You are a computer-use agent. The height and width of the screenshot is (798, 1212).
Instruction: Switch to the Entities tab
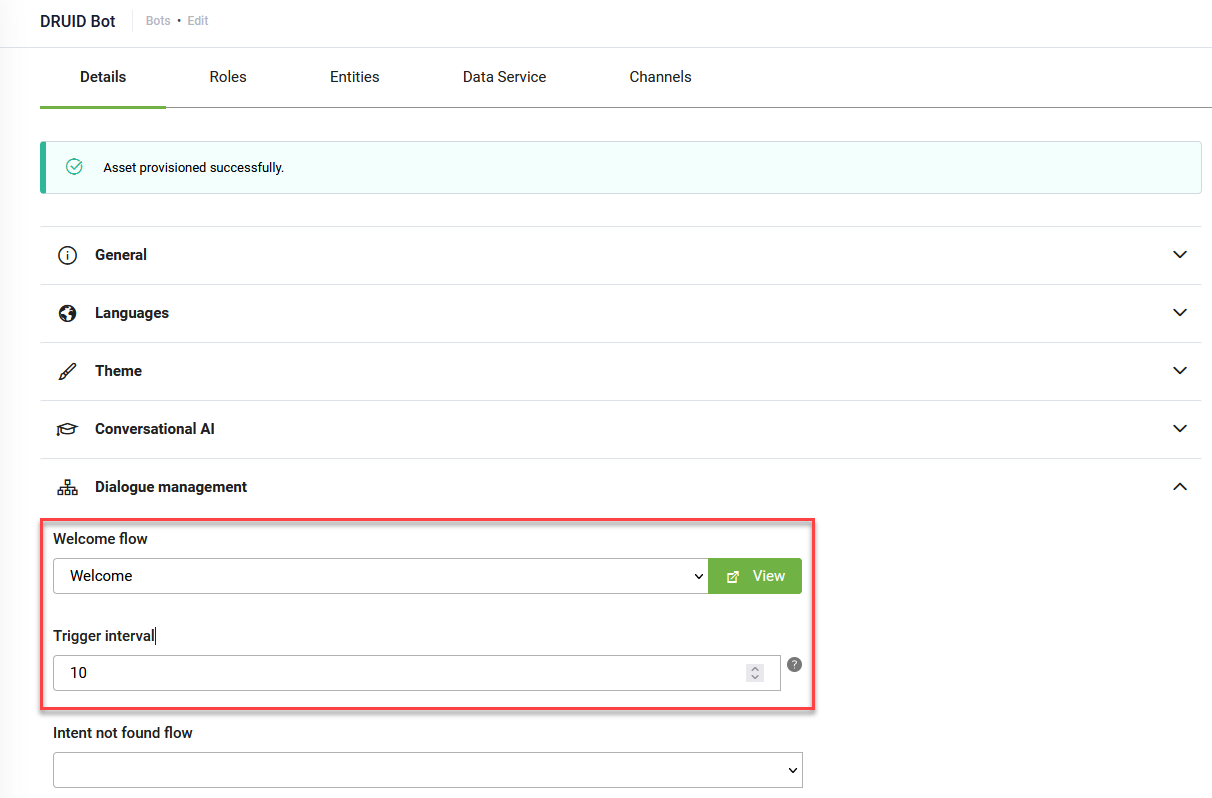354,77
